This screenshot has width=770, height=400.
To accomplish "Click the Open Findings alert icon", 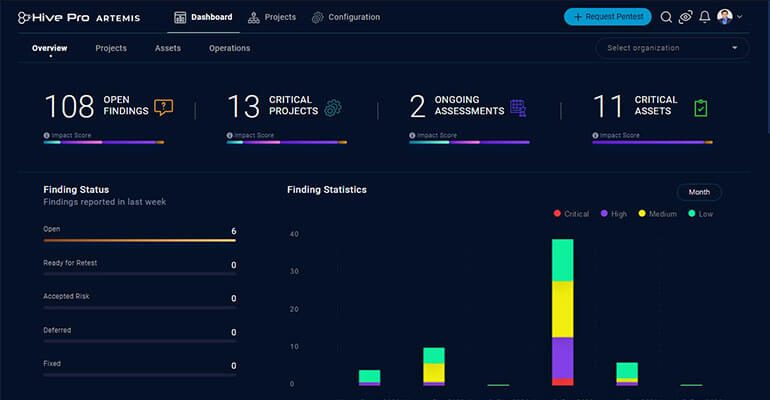I will pyautogui.click(x=164, y=107).
